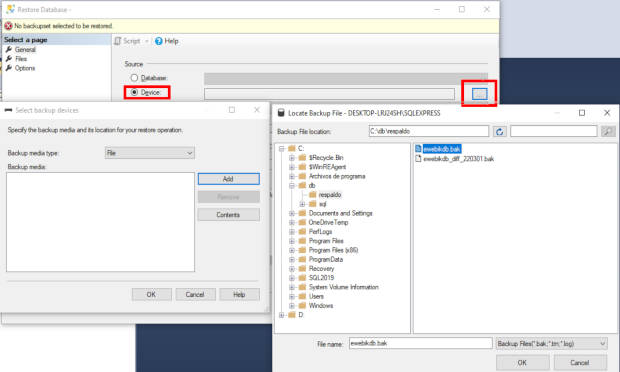Collapse the db folder node
620x372 pixels.
click(292, 185)
